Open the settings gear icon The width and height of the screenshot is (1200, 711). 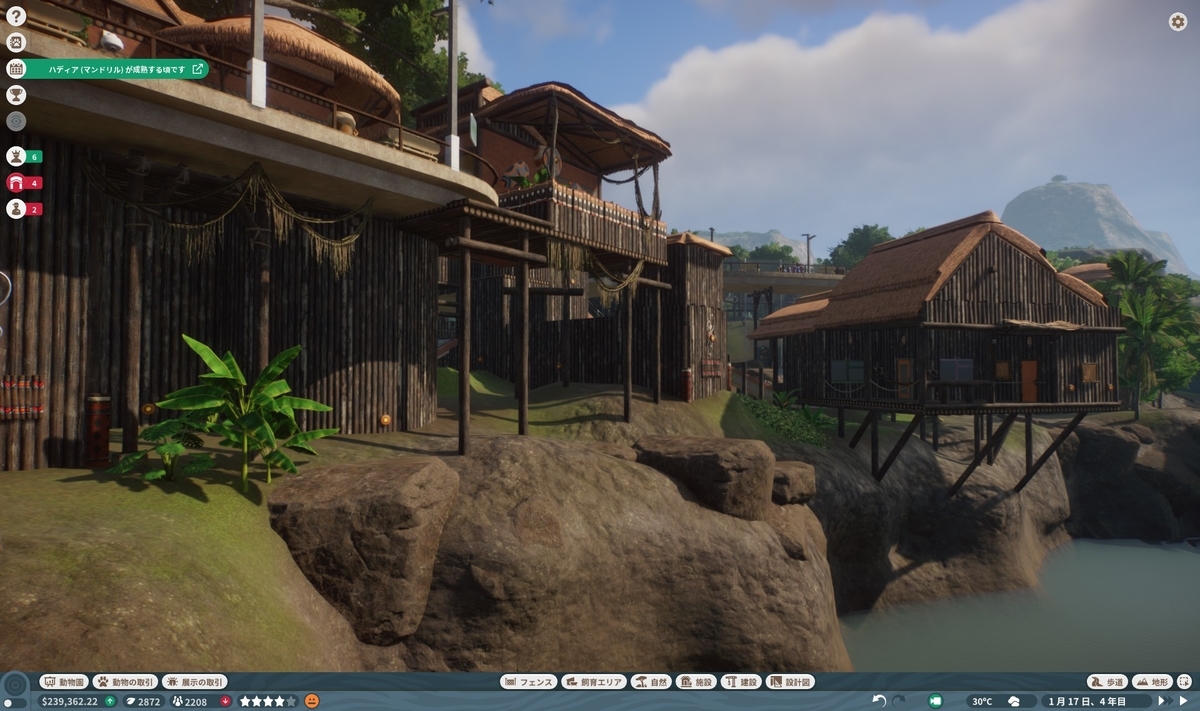pyautogui.click(x=1177, y=22)
